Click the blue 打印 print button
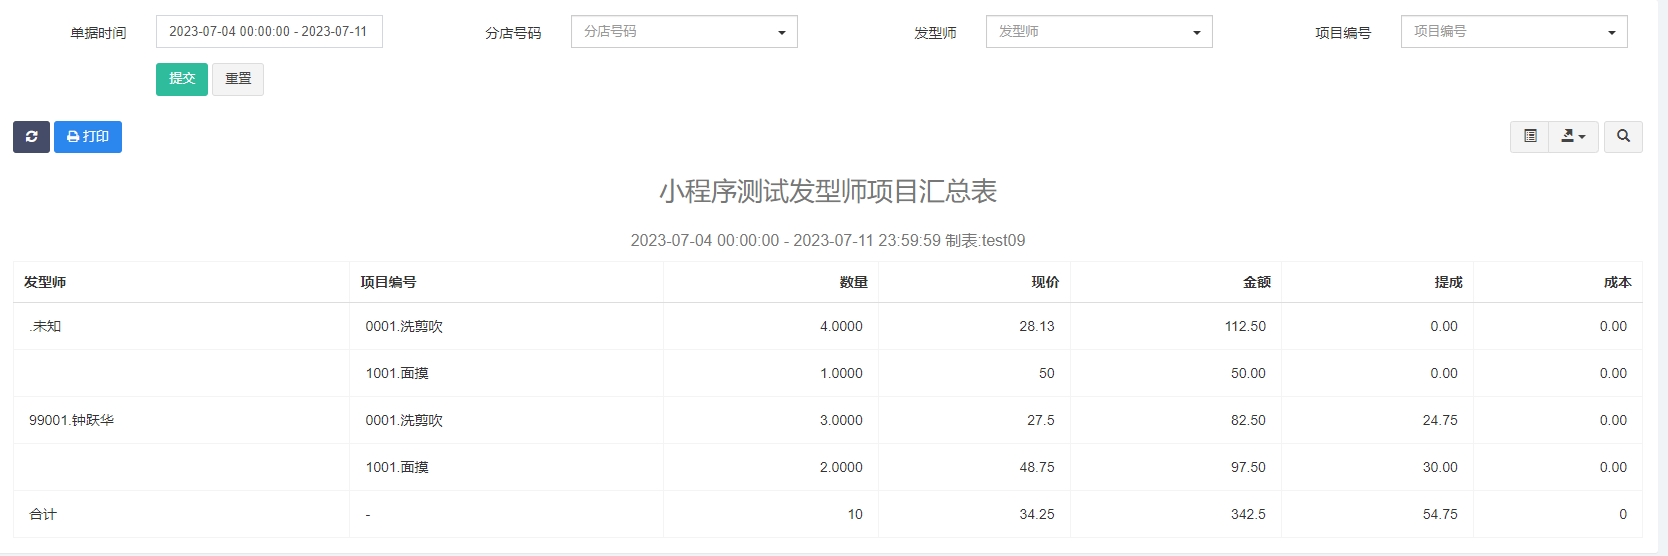Viewport: 1668px width, 556px height. coord(88,137)
